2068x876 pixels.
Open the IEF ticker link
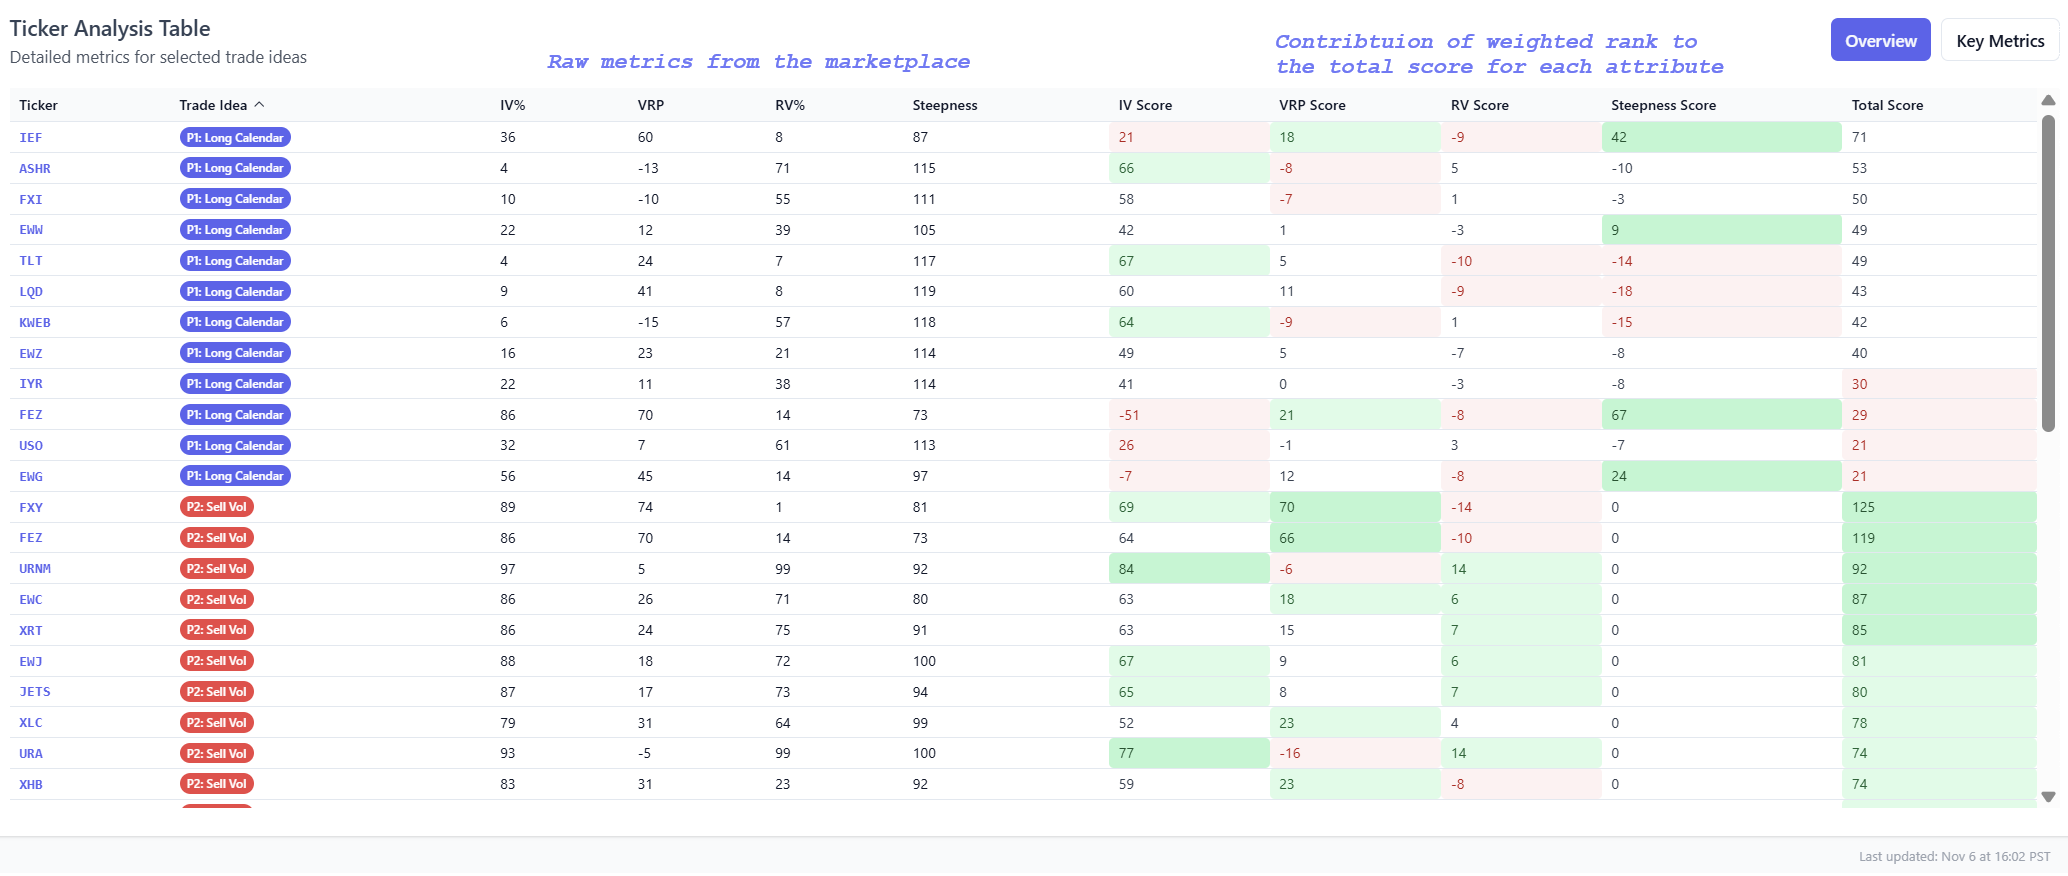(x=31, y=138)
